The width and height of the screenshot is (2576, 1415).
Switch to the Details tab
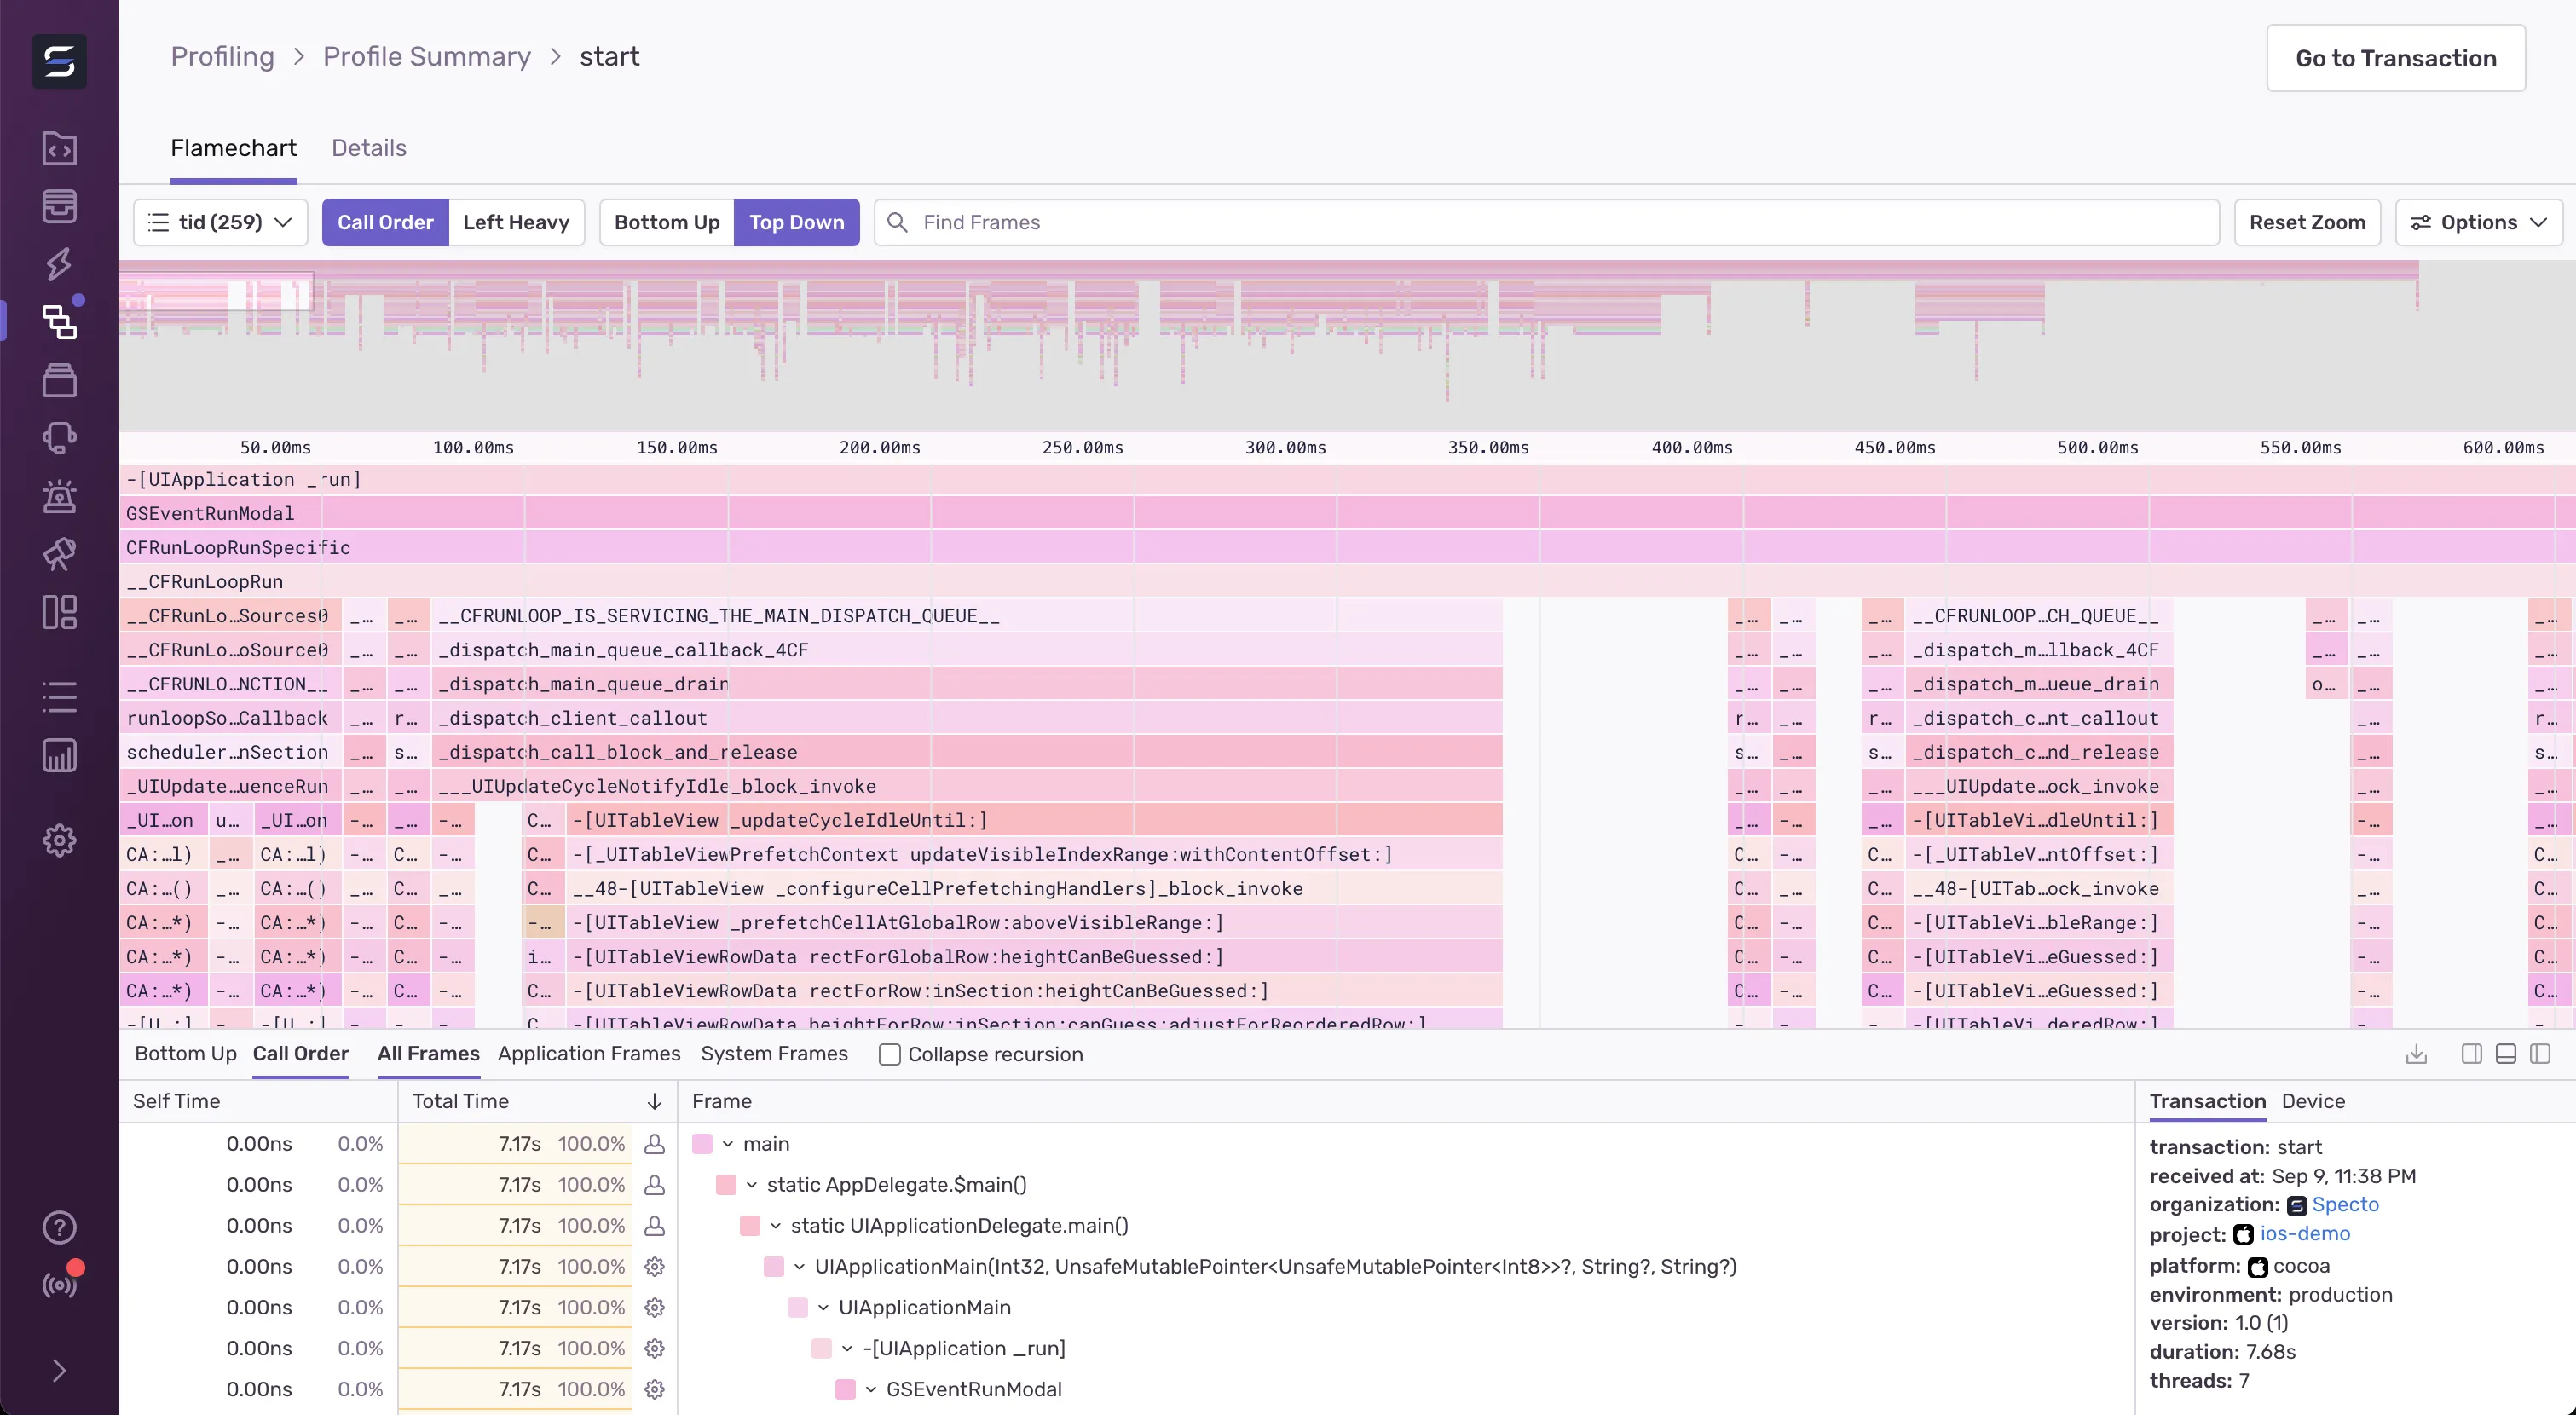pos(368,148)
